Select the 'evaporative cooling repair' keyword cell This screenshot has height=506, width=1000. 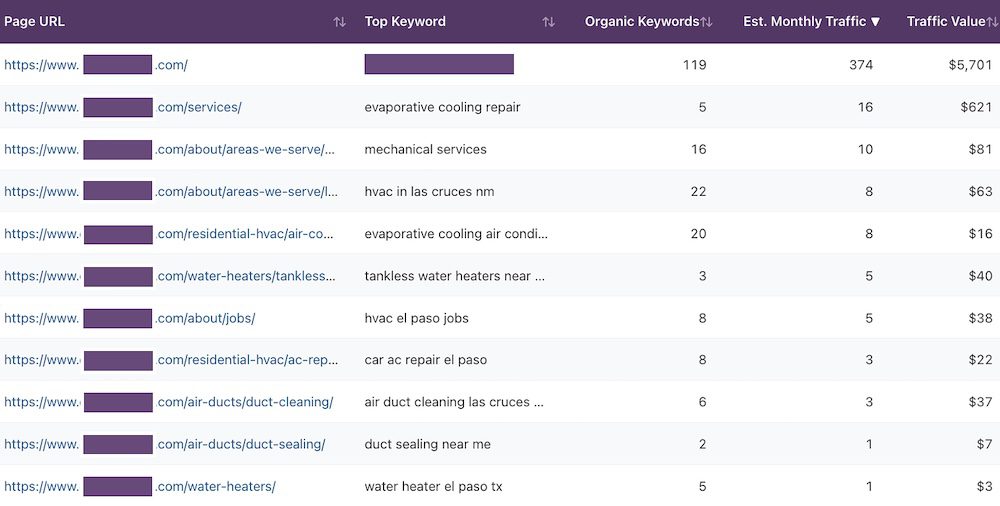tap(442, 107)
